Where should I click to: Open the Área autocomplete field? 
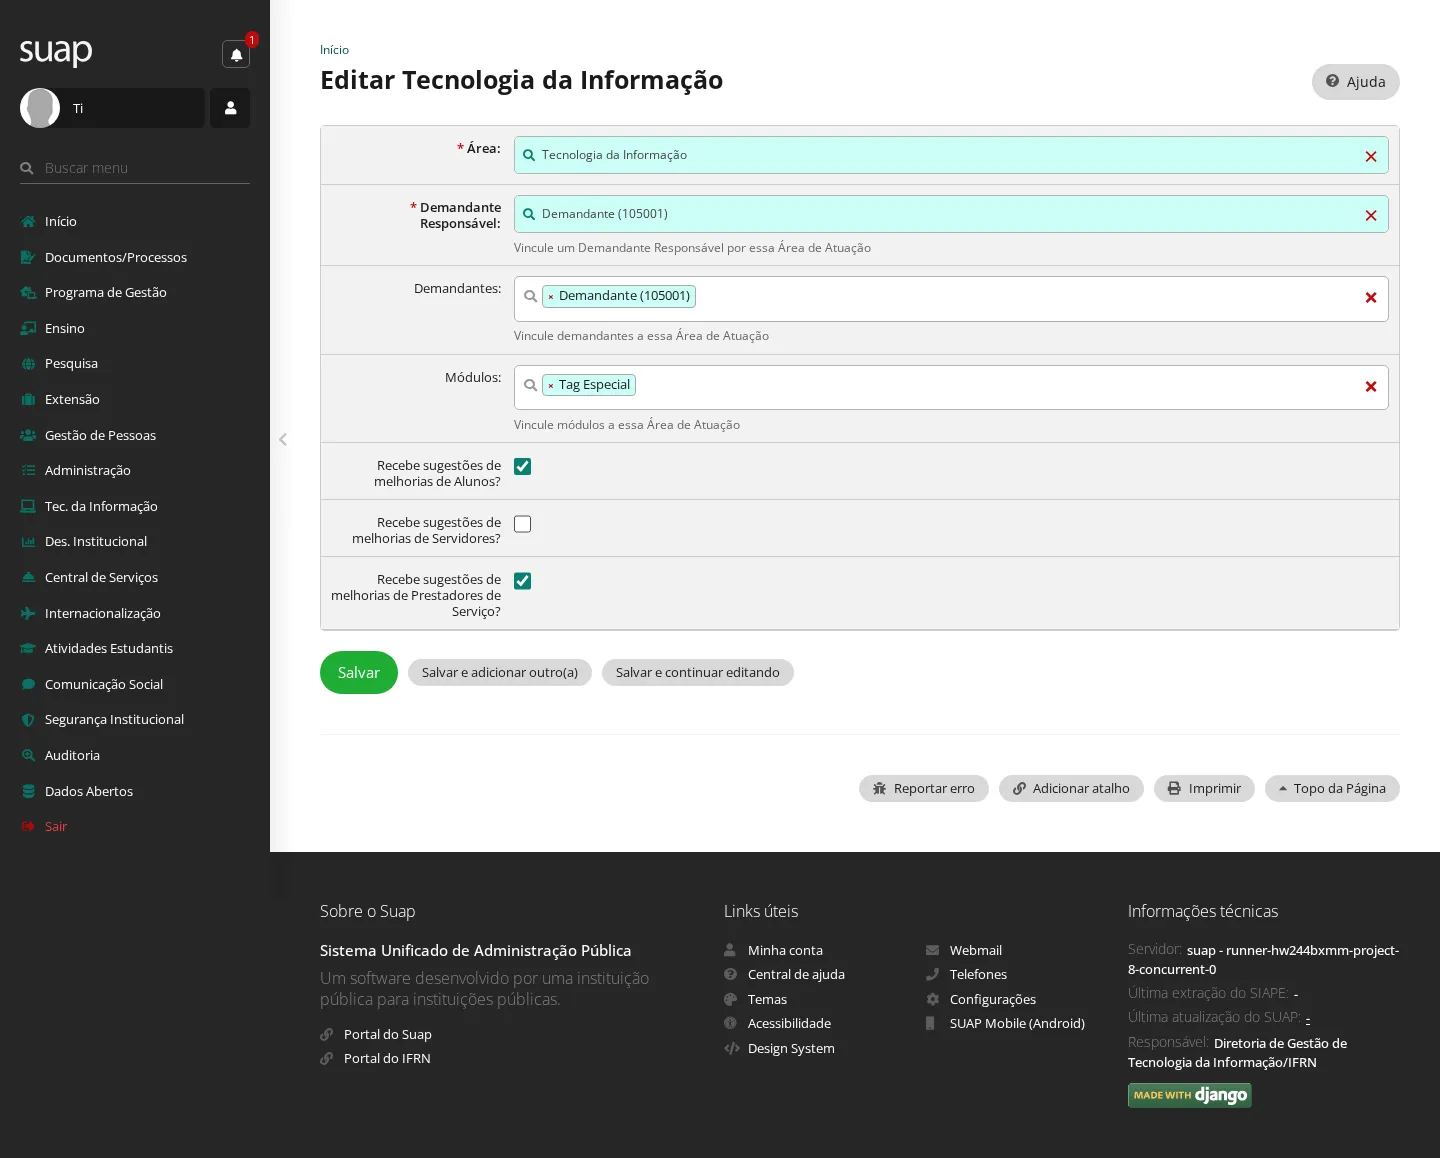[x=951, y=155]
